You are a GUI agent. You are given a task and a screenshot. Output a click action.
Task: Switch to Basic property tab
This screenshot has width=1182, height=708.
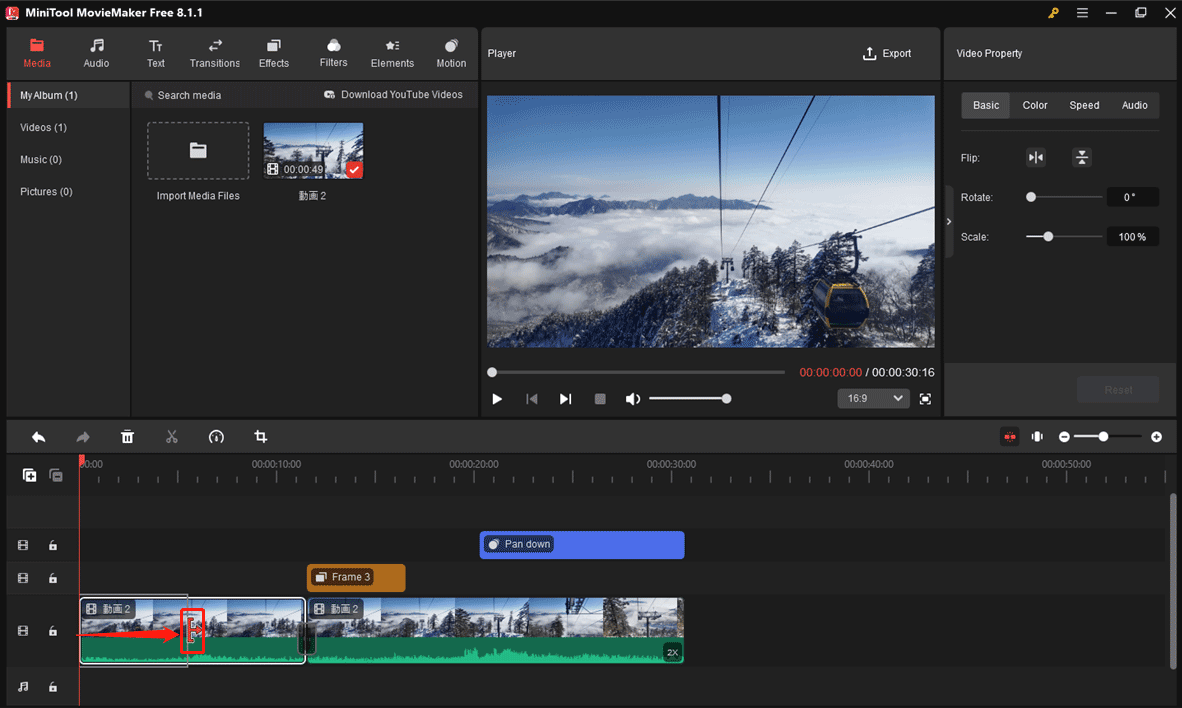tap(985, 106)
